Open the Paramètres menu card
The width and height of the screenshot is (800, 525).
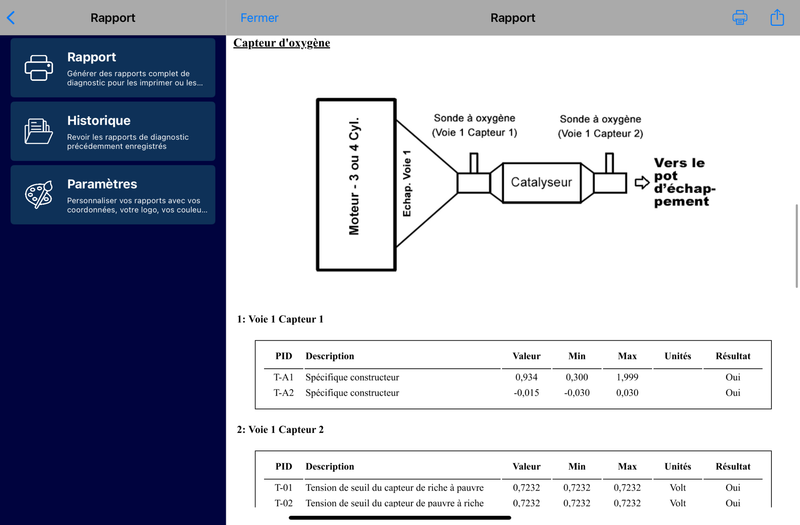[113, 194]
